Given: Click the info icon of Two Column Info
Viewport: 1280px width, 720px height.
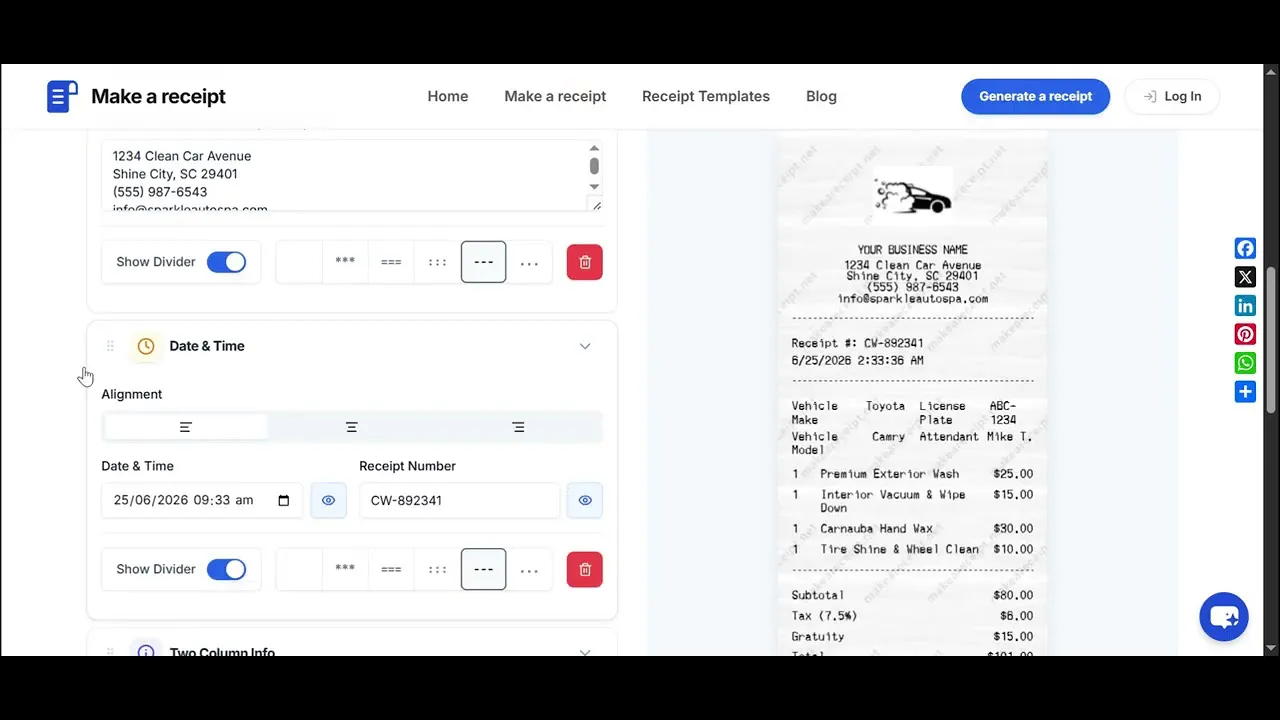Looking at the screenshot, I should [x=146, y=650].
